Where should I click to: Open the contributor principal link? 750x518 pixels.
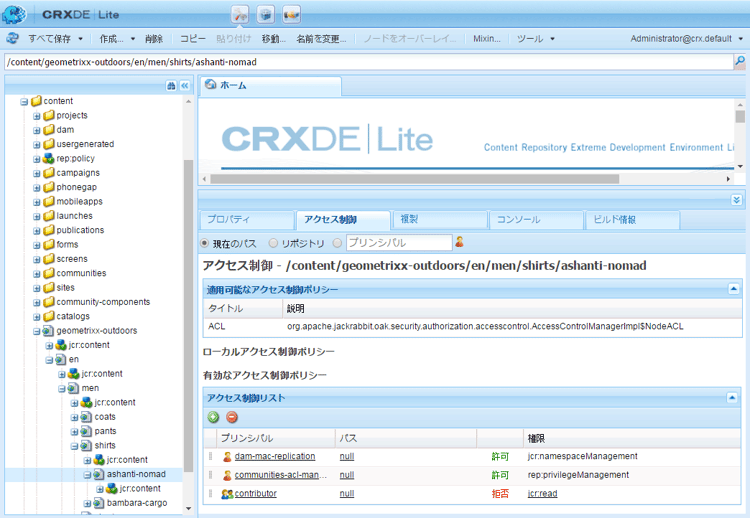coord(255,494)
